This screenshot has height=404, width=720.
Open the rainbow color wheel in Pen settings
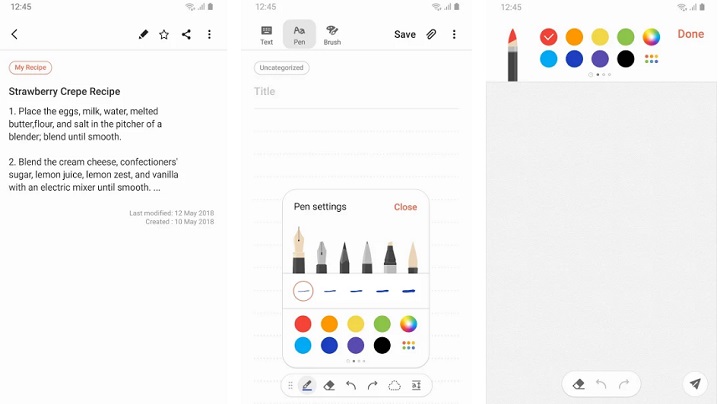(409, 324)
